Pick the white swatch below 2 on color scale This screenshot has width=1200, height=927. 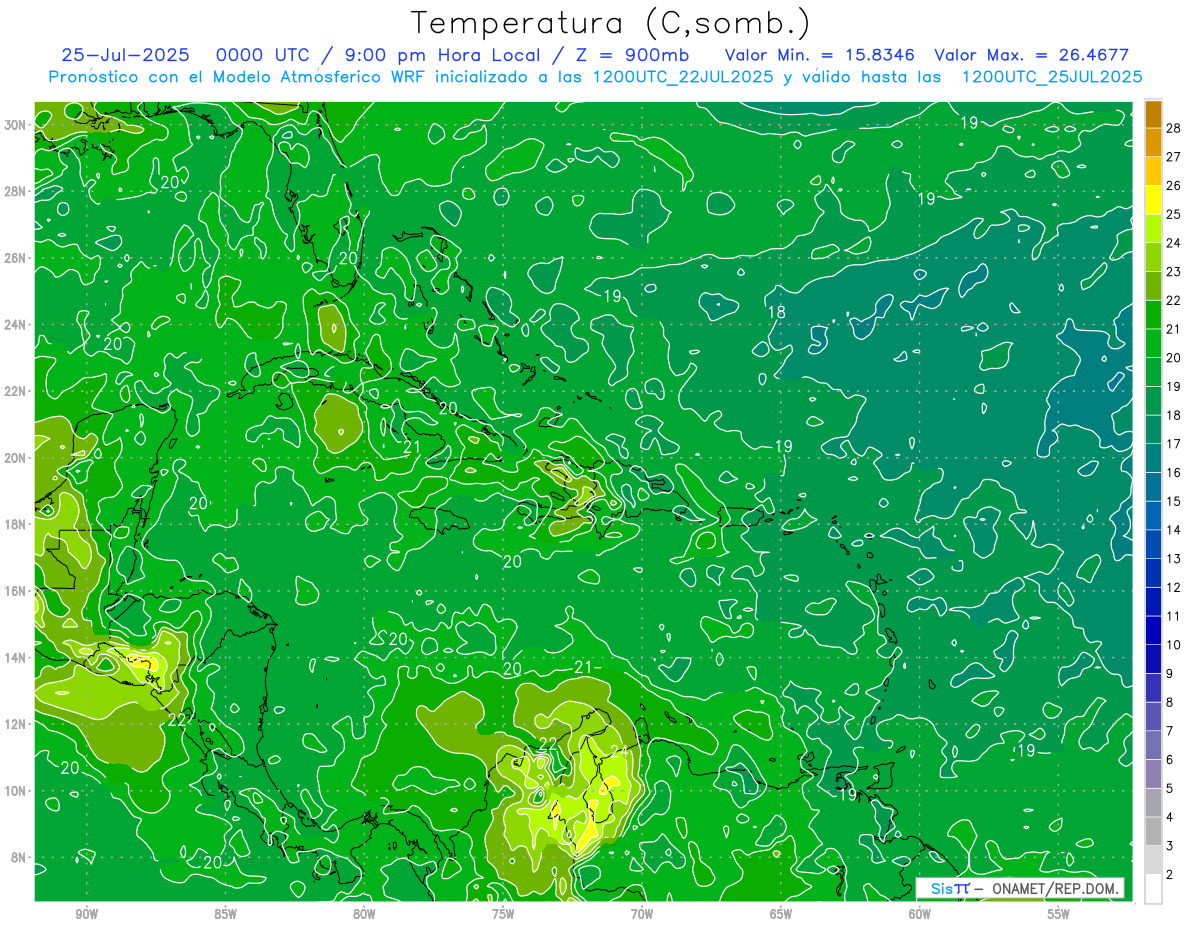click(x=1153, y=888)
